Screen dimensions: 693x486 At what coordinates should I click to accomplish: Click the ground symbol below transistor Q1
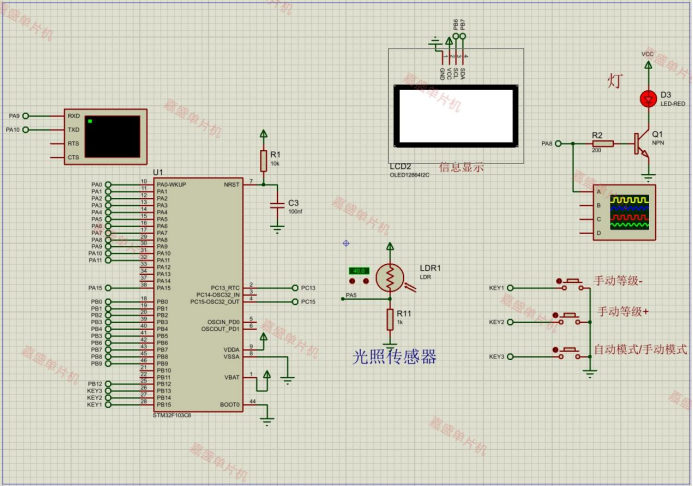point(648,178)
